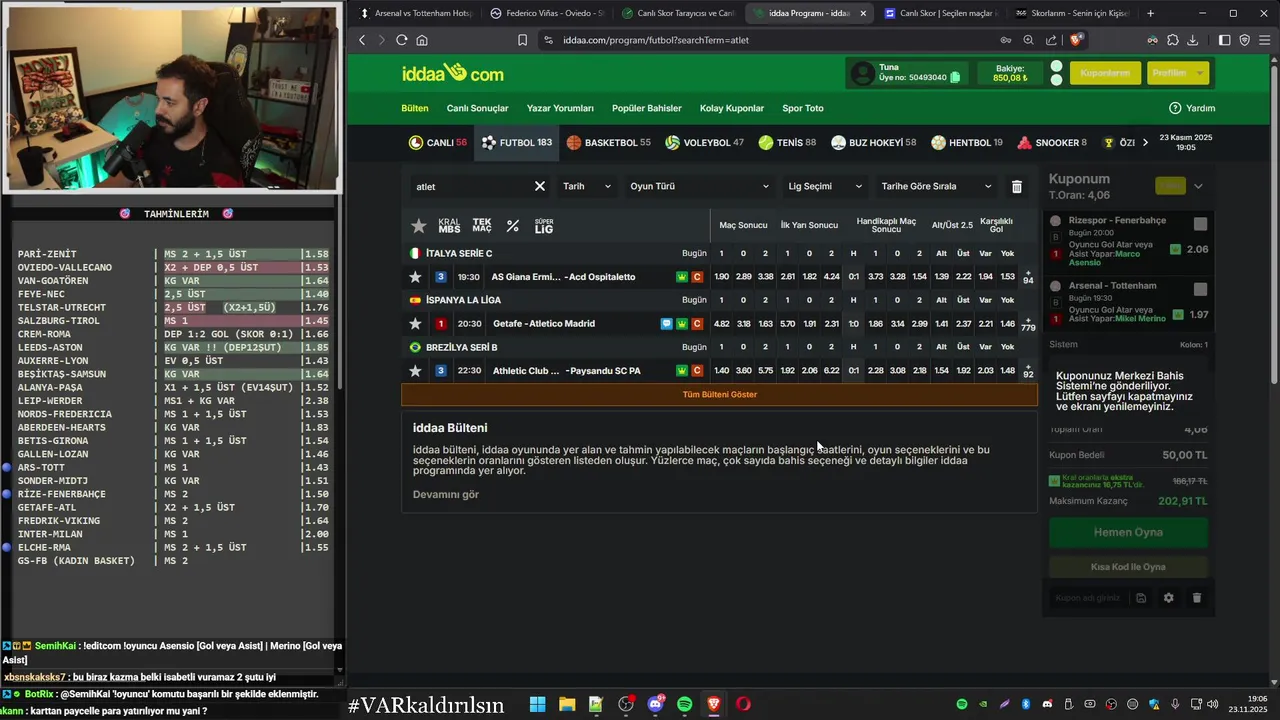This screenshot has height=720, width=1280.
Task: Open Discord from the taskbar
Action: pos(655,704)
